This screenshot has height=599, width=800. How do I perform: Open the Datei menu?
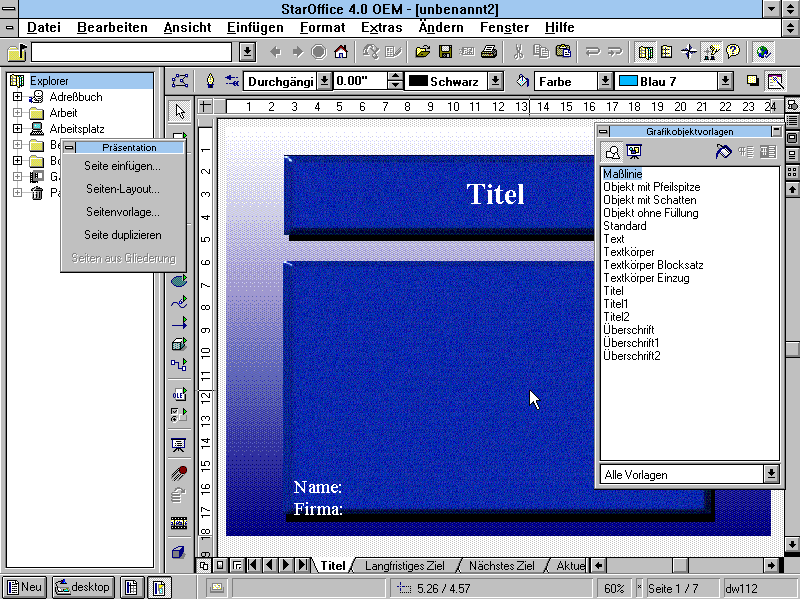pyautogui.click(x=44, y=28)
